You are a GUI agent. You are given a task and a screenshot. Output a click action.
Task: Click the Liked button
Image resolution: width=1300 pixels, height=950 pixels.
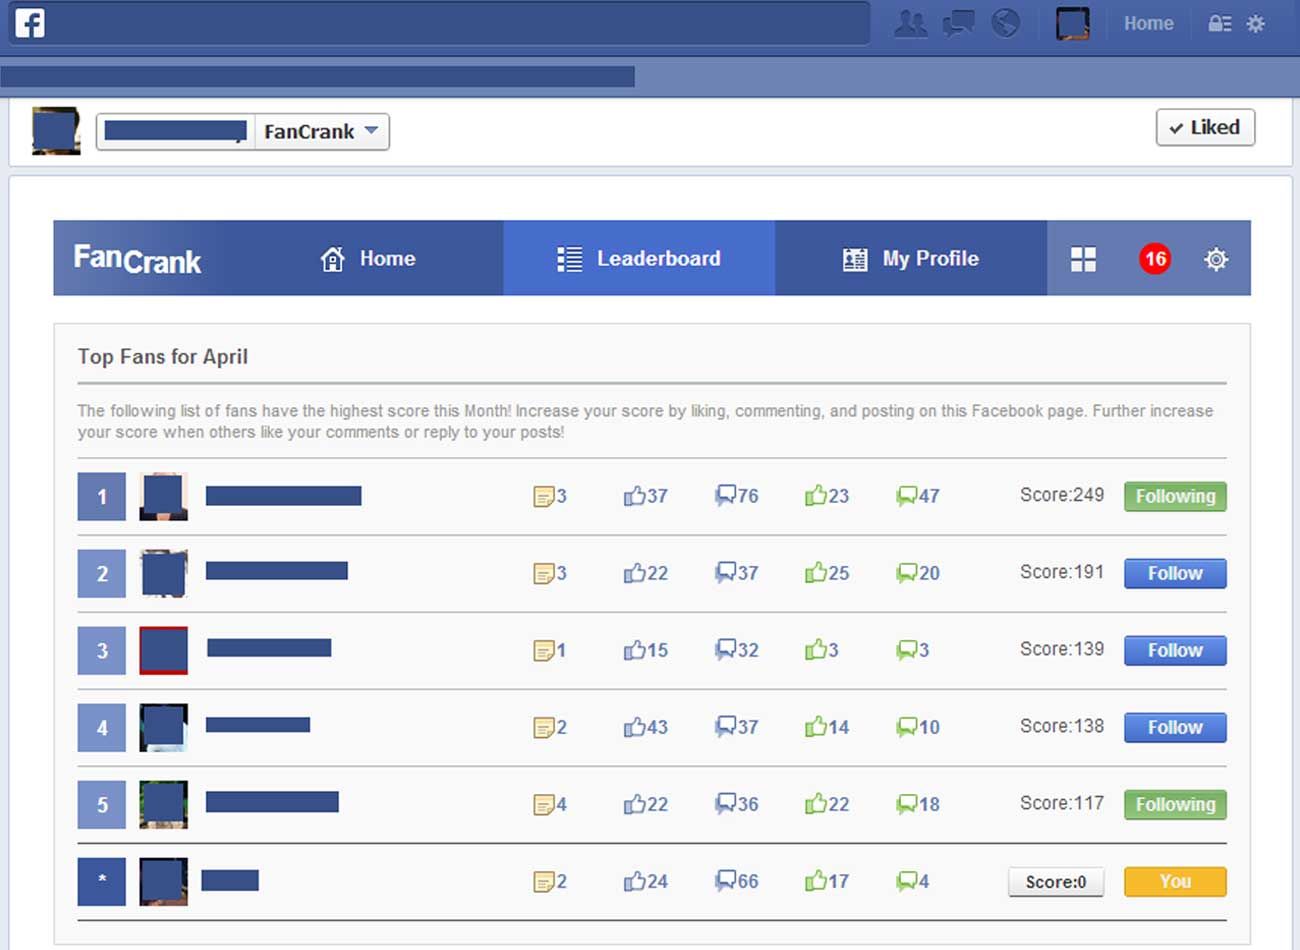[1205, 127]
